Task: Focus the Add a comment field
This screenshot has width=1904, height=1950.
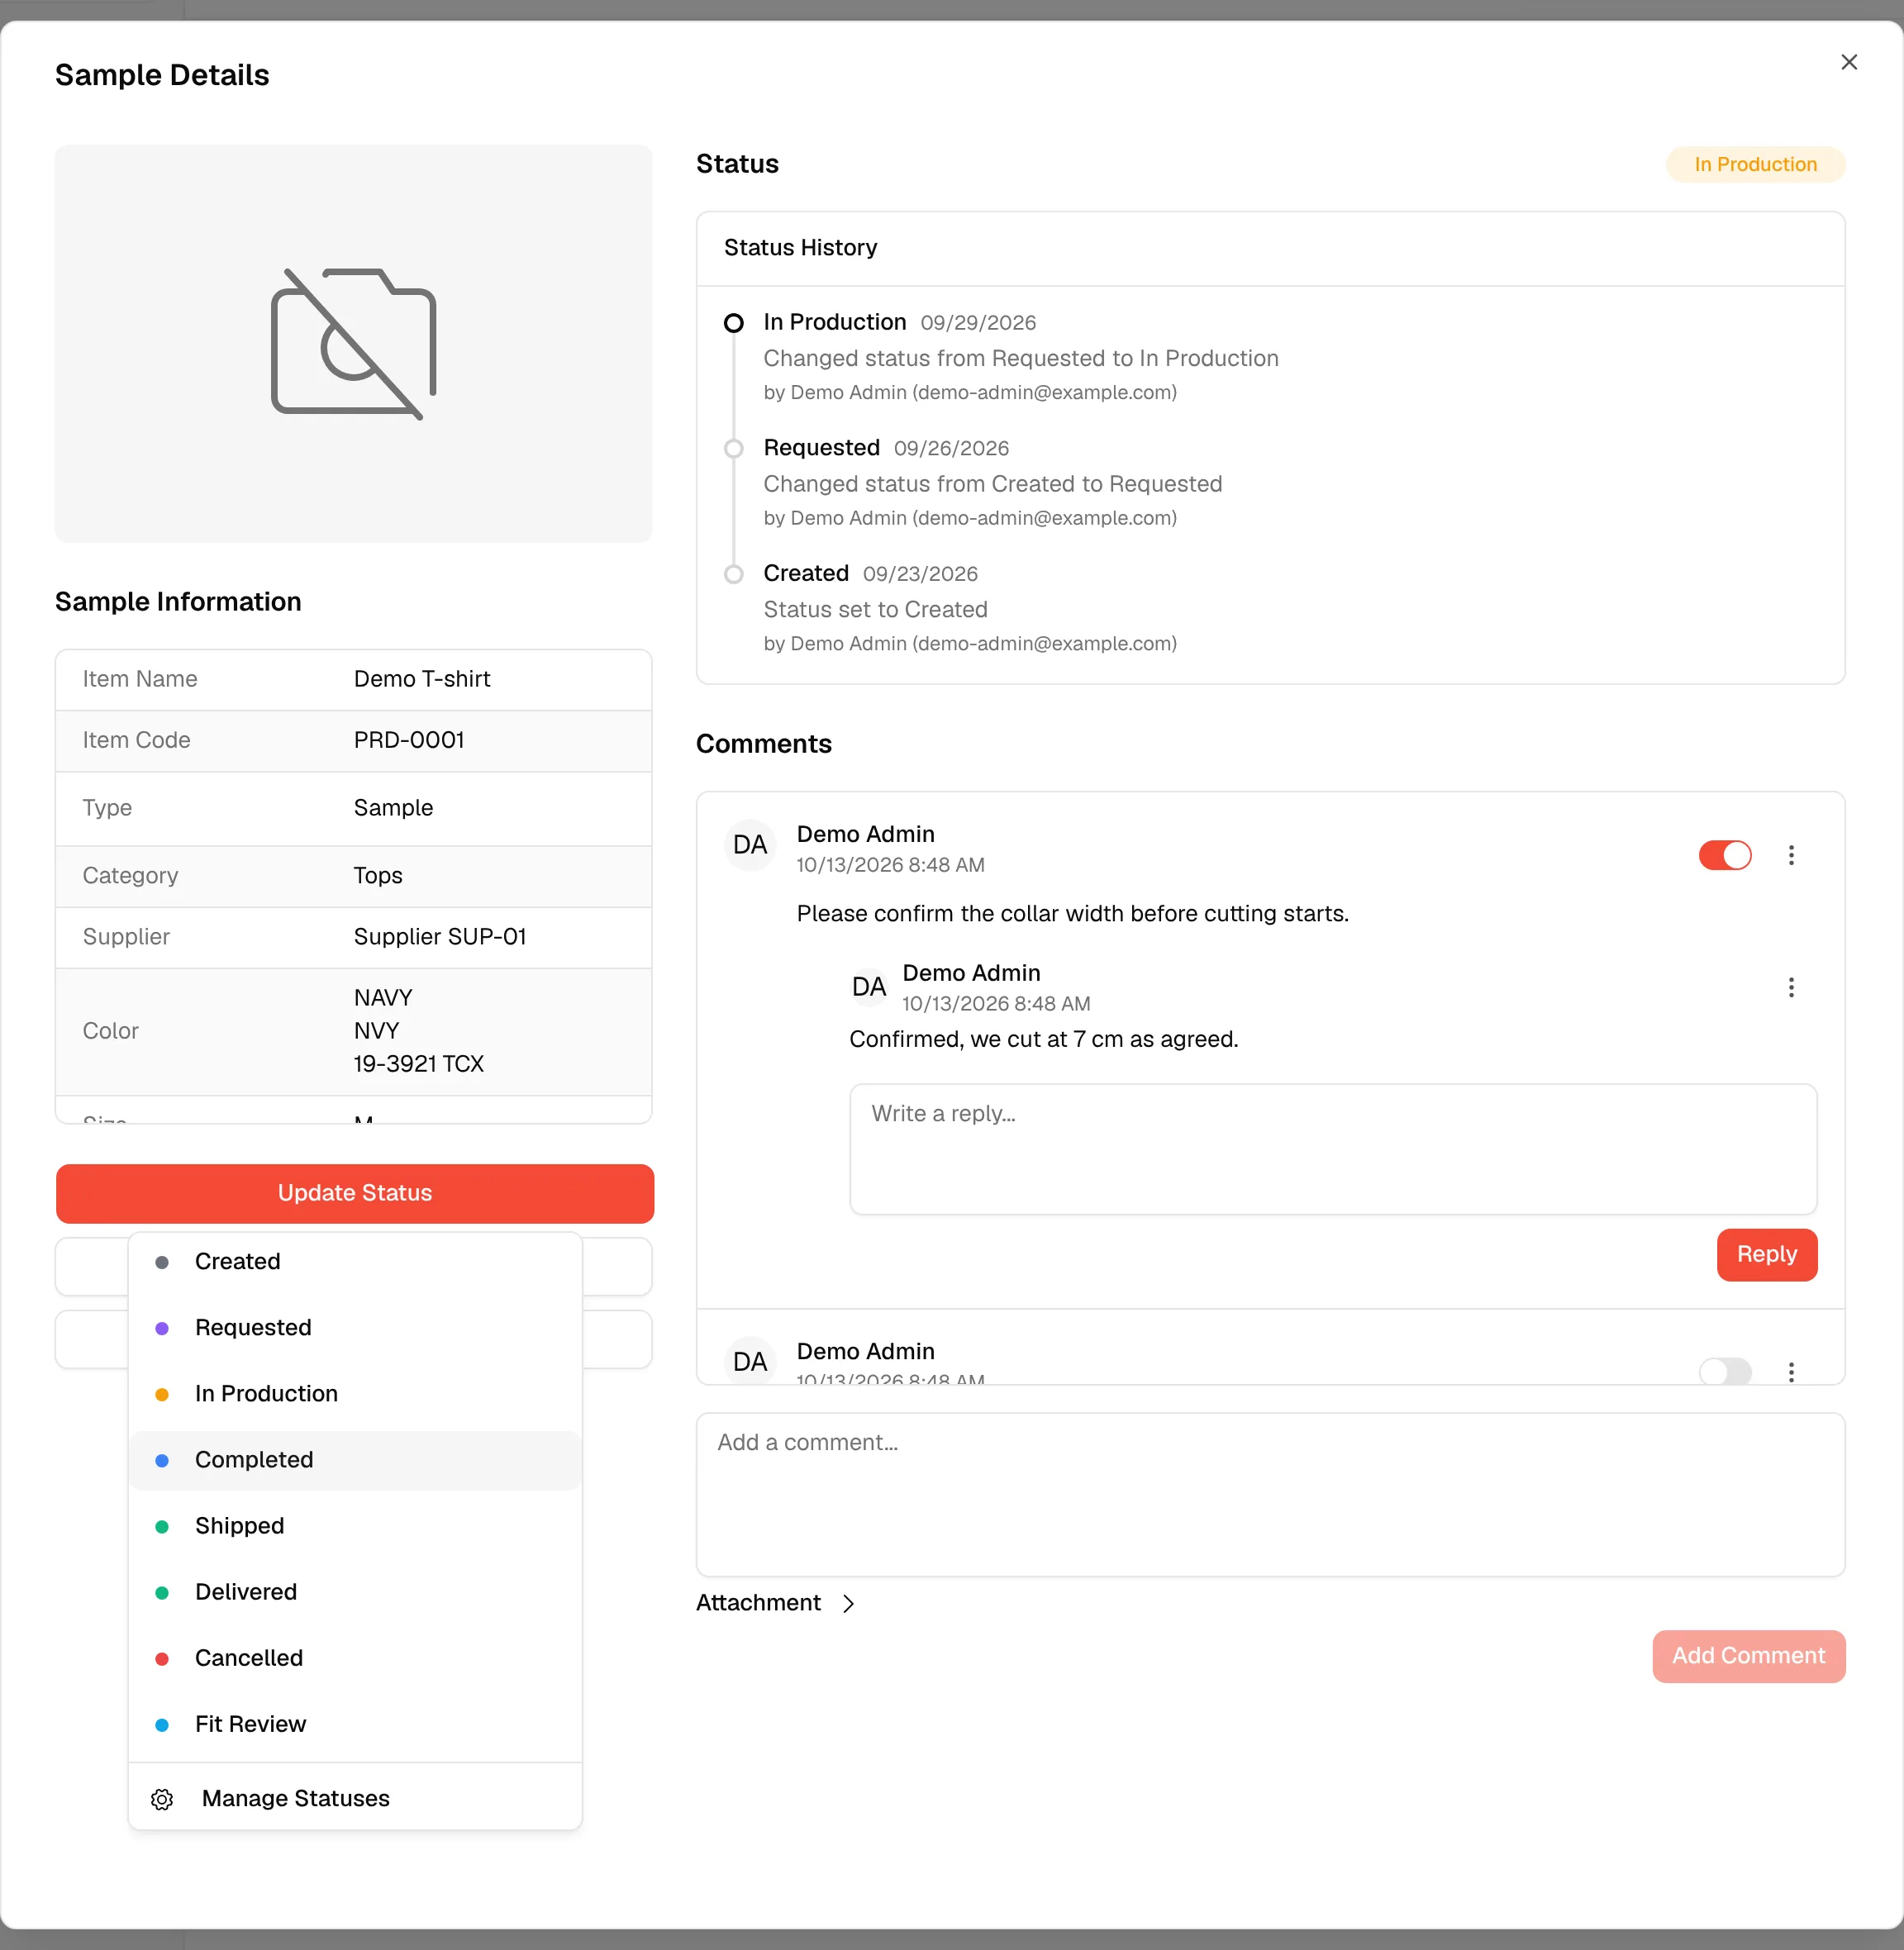Action: (x=1270, y=1494)
